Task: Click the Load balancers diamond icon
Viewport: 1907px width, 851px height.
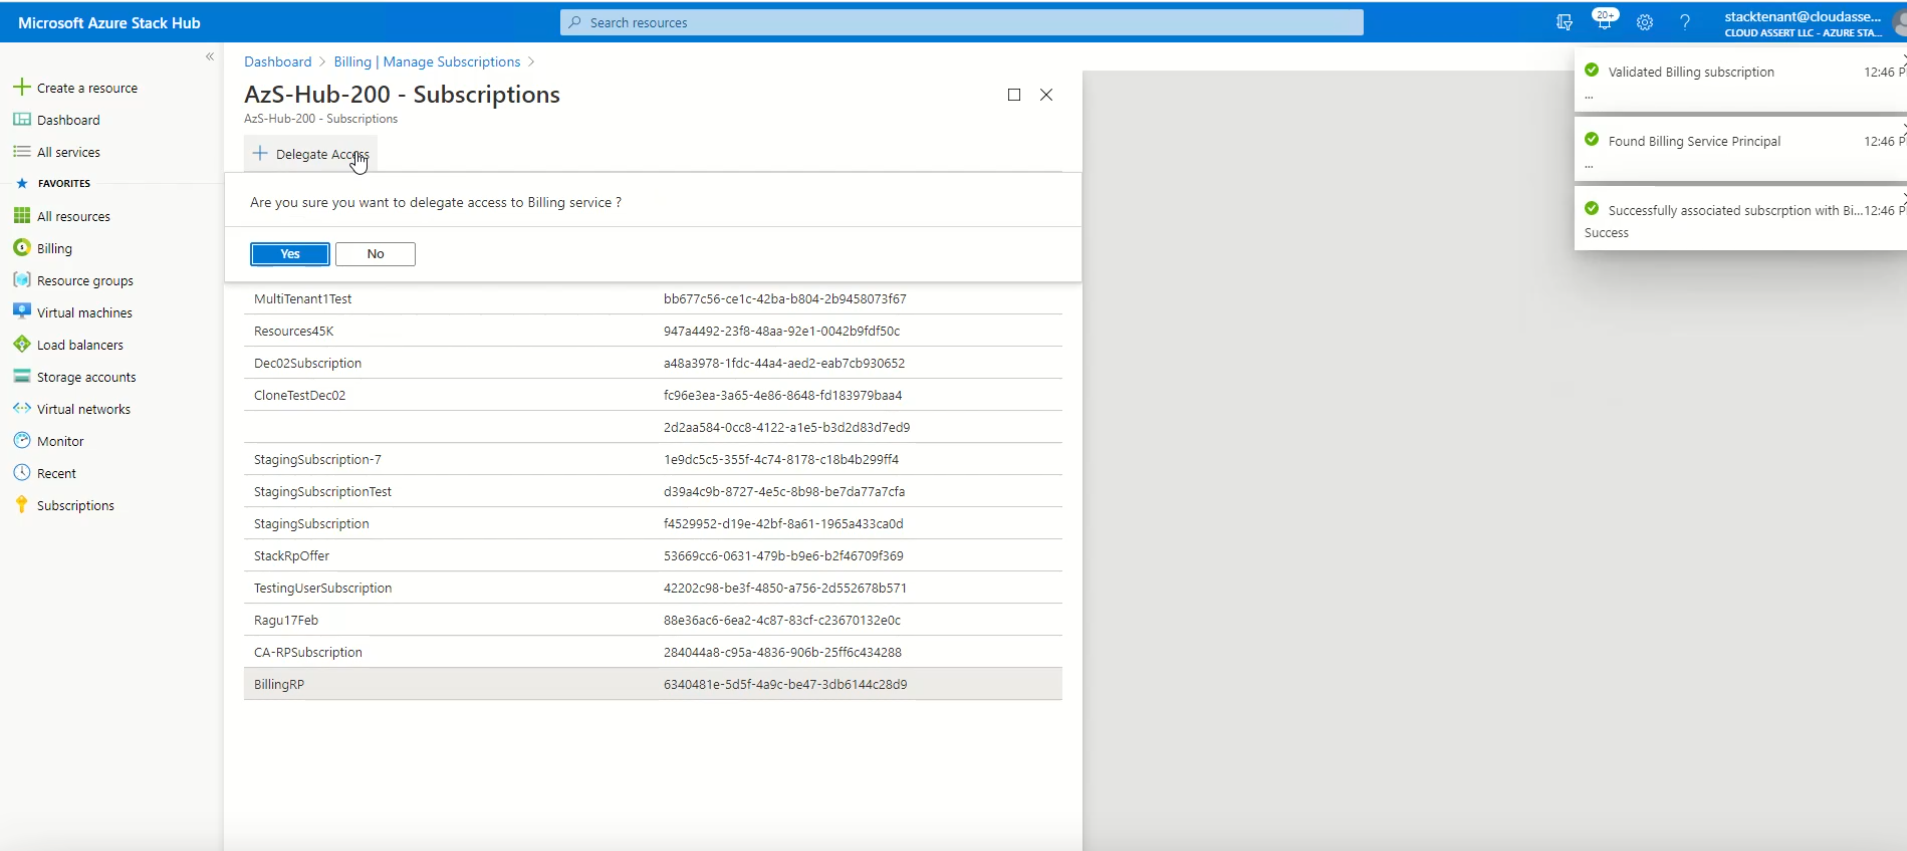Action: pyautogui.click(x=21, y=344)
